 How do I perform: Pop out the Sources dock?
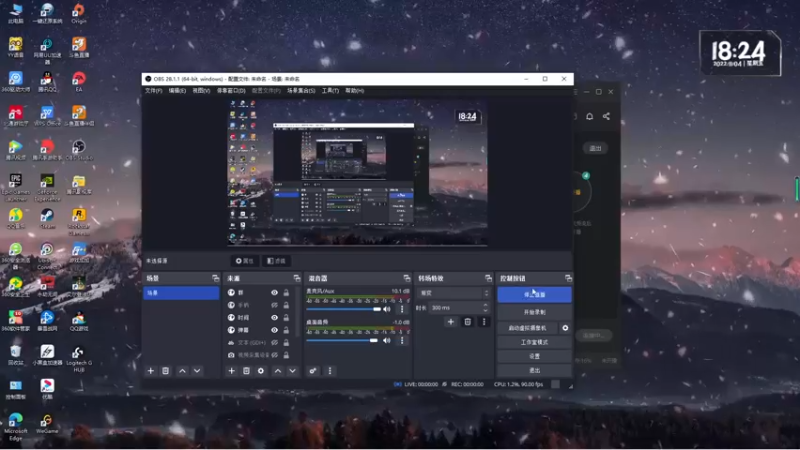297,278
